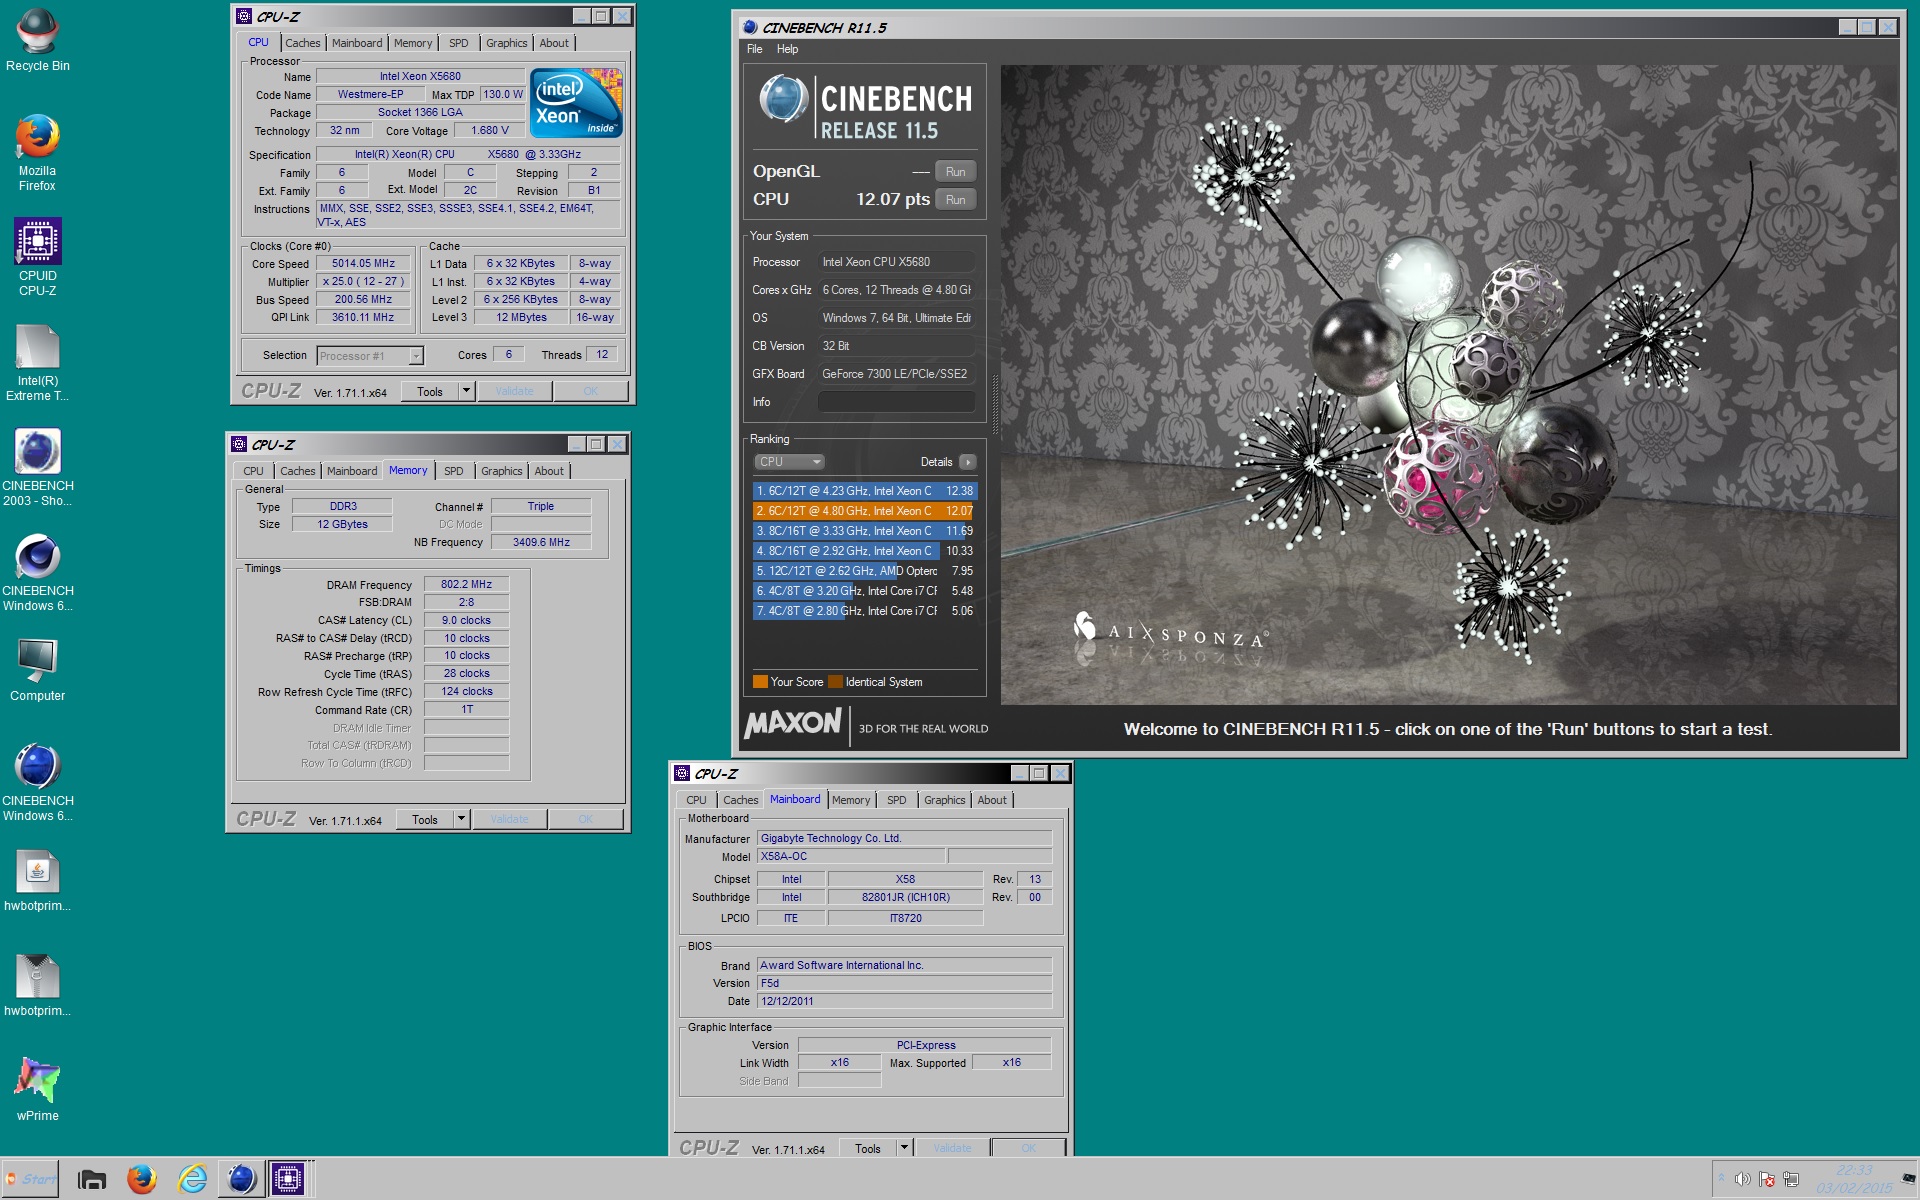Screen dimensions: 1920x1200
Task: Open Tools dropdown arrow in CPU-Z Mainboard window
Action: click(904, 1148)
